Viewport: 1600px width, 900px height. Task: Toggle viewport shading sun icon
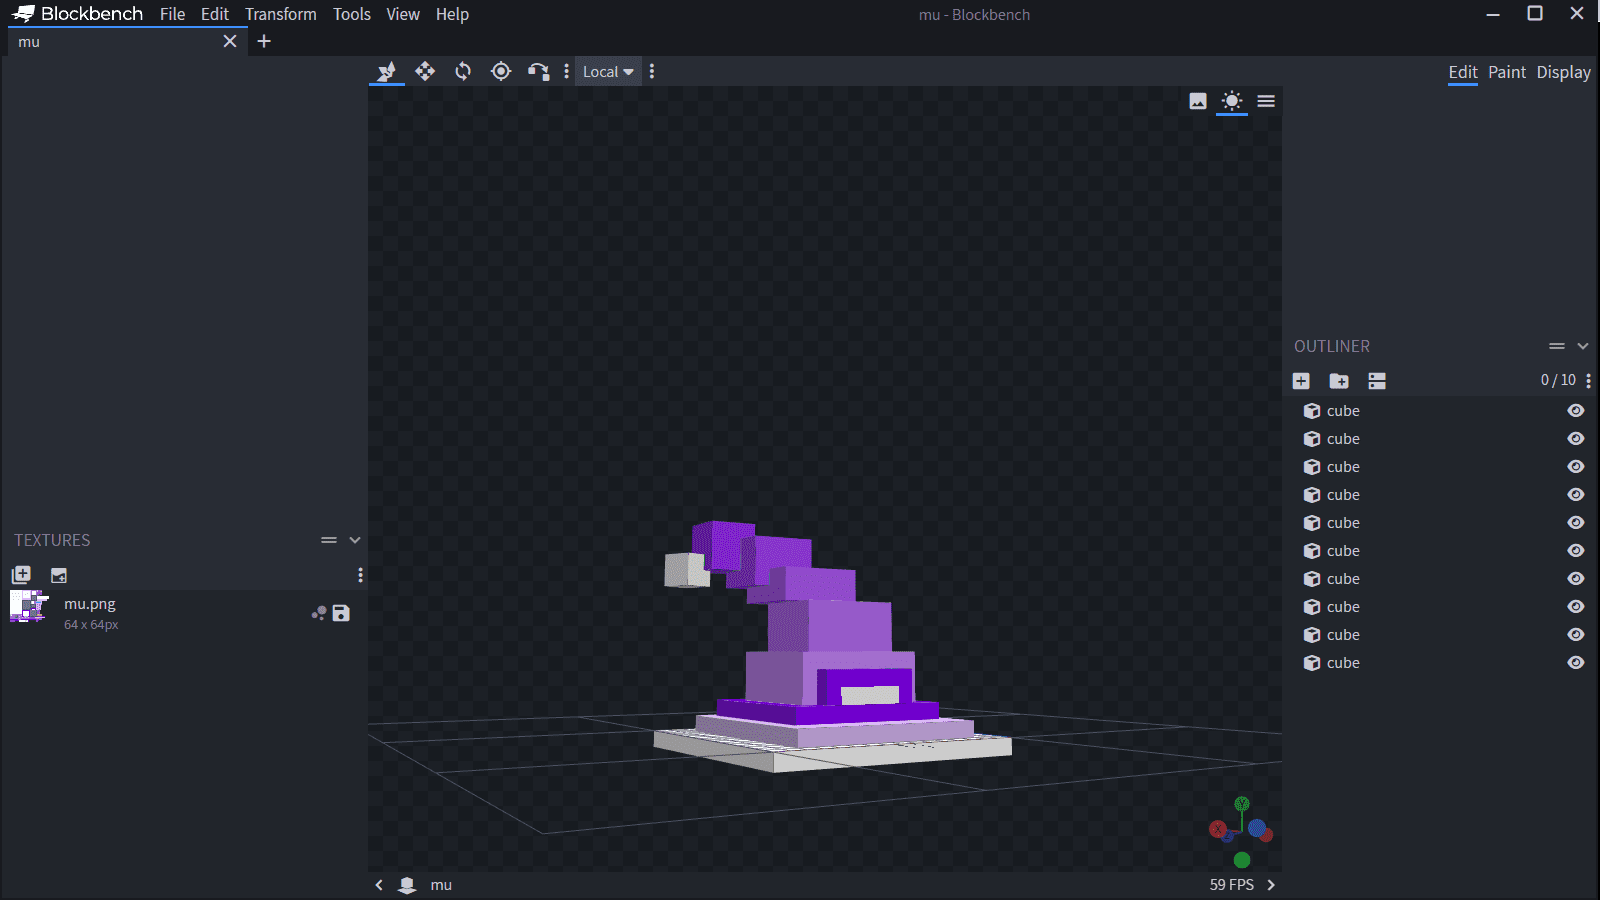pos(1232,101)
